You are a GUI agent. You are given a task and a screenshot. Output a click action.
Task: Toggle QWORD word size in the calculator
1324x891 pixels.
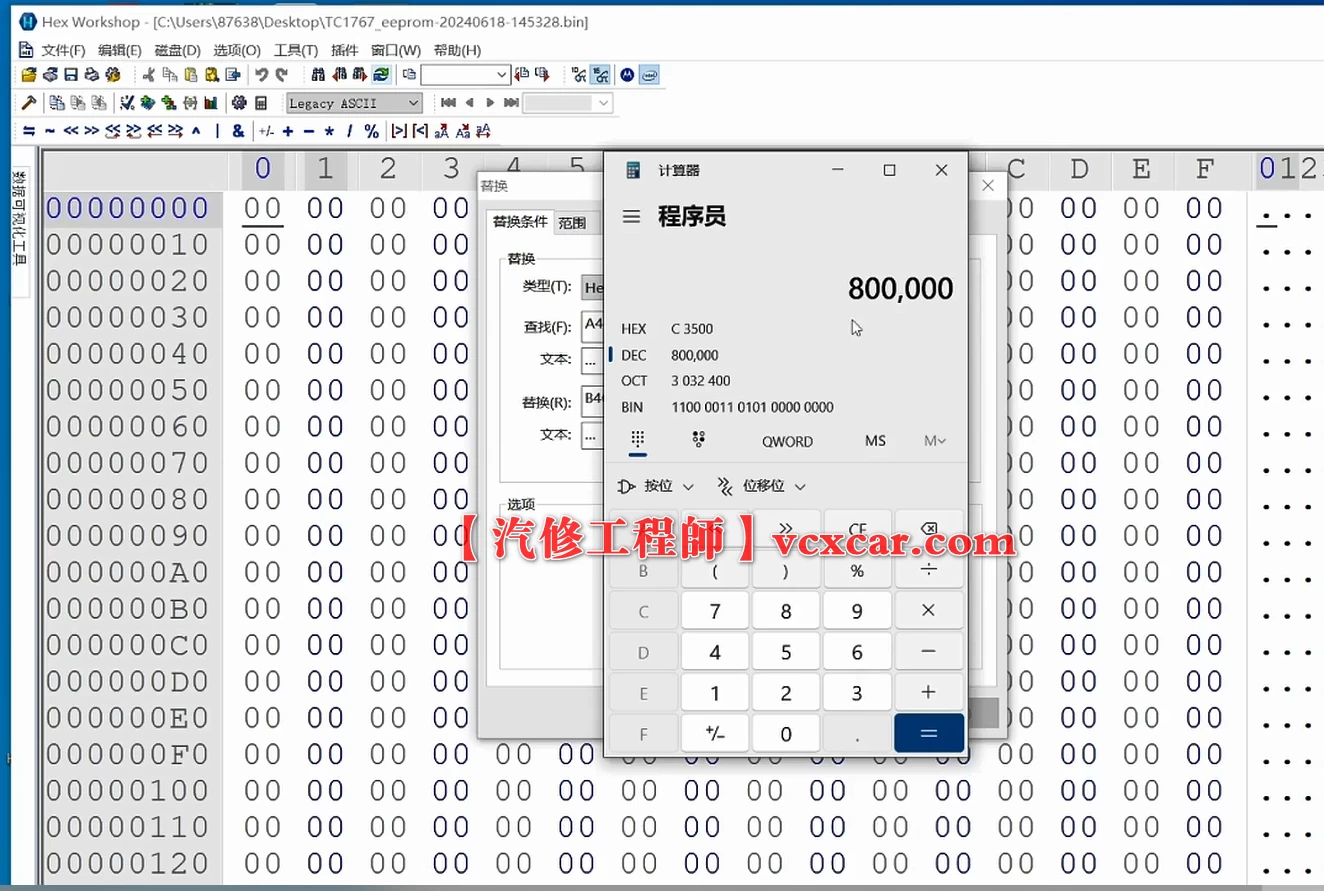788,441
